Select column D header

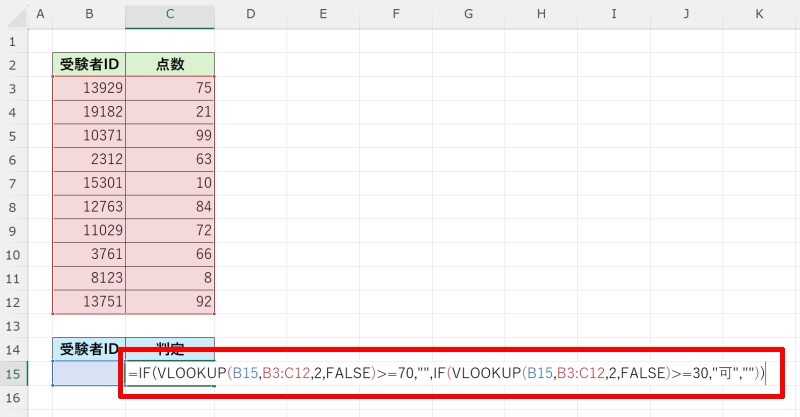pos(251,14)
